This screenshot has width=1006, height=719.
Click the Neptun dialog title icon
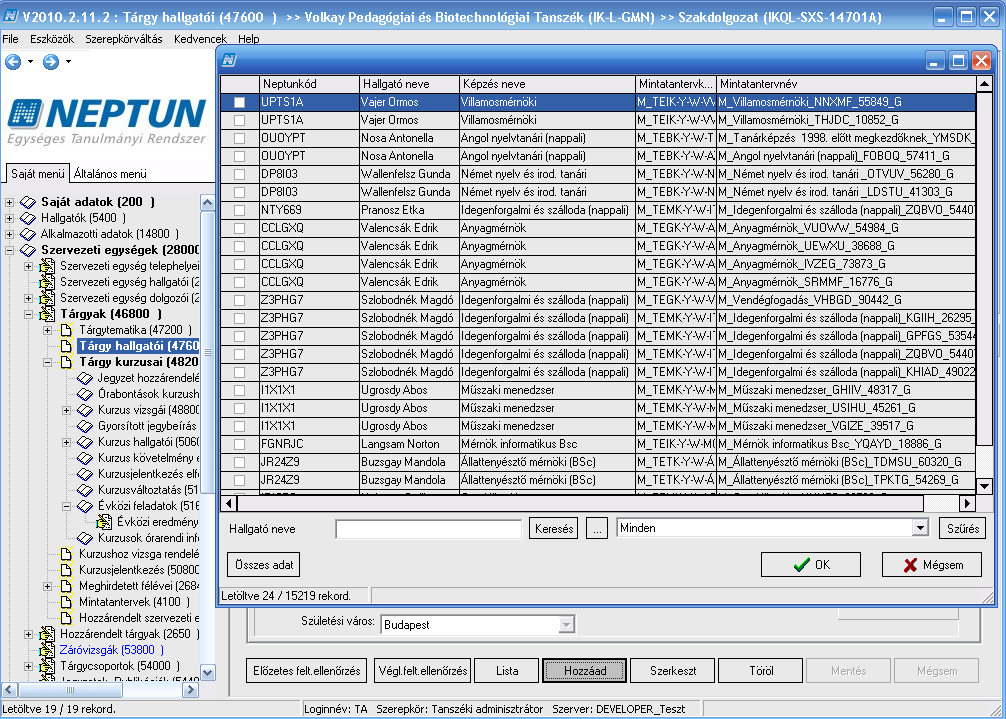[229, 60]
